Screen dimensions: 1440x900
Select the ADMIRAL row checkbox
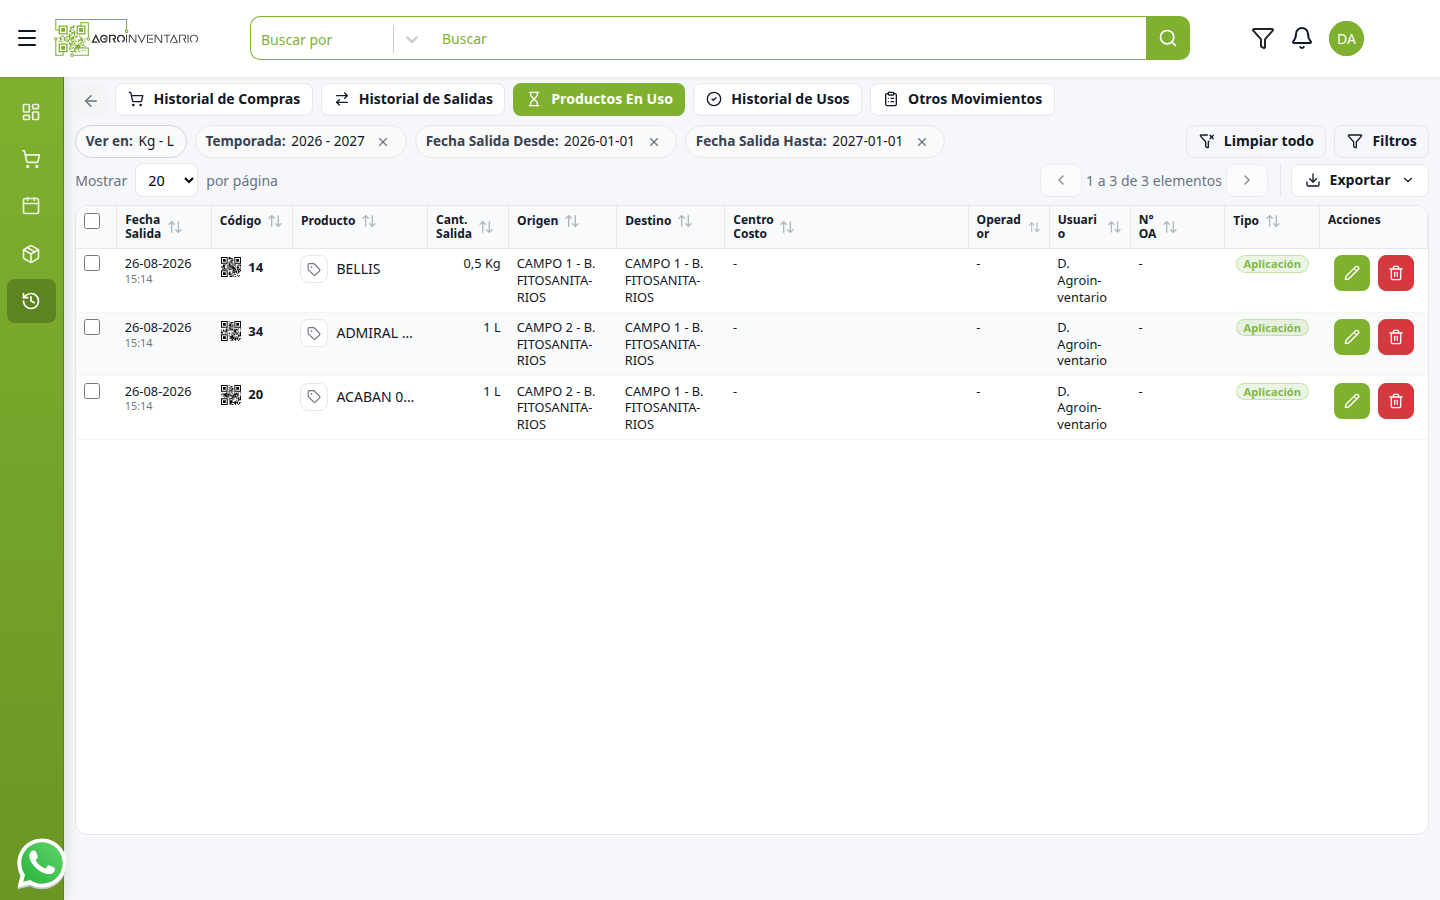92,327
